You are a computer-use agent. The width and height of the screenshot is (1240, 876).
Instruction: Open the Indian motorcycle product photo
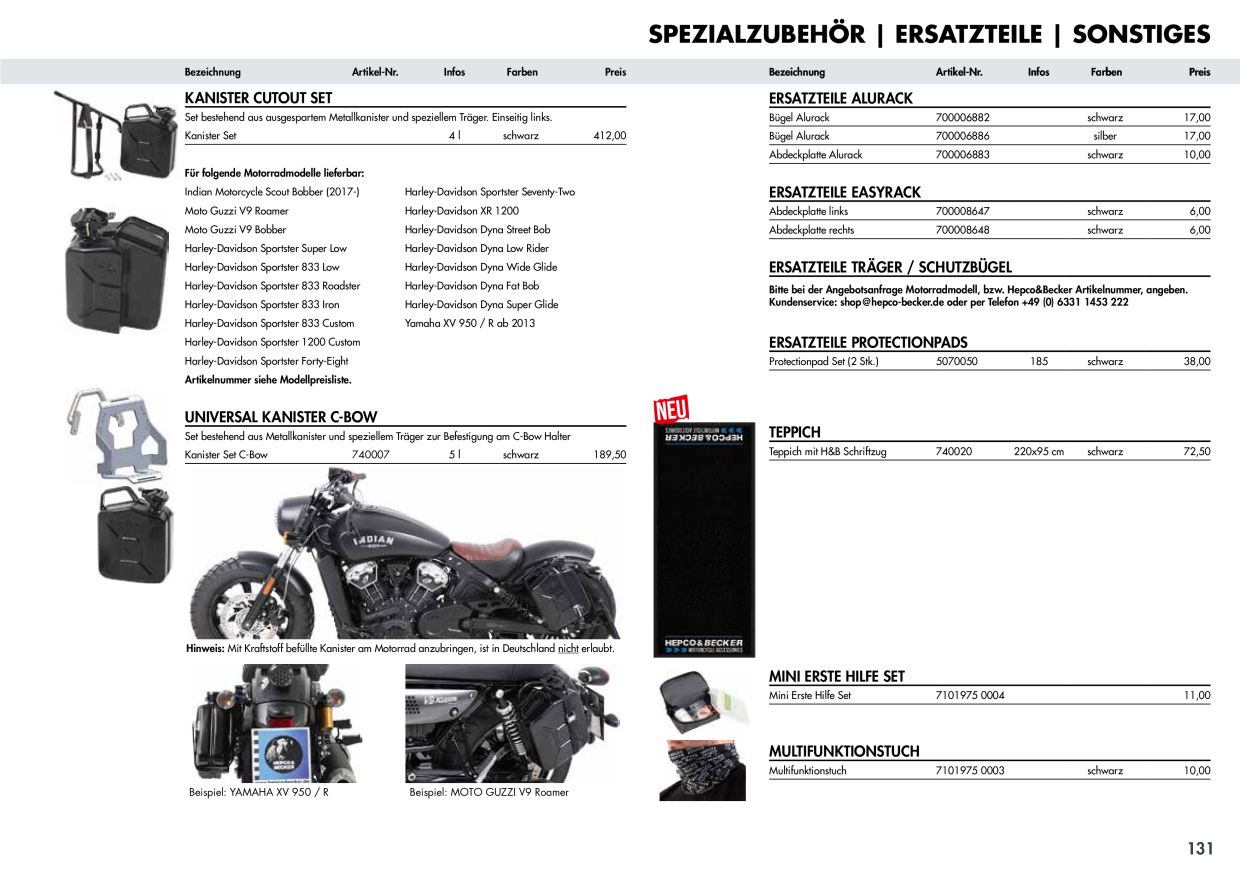pos(404,553)
